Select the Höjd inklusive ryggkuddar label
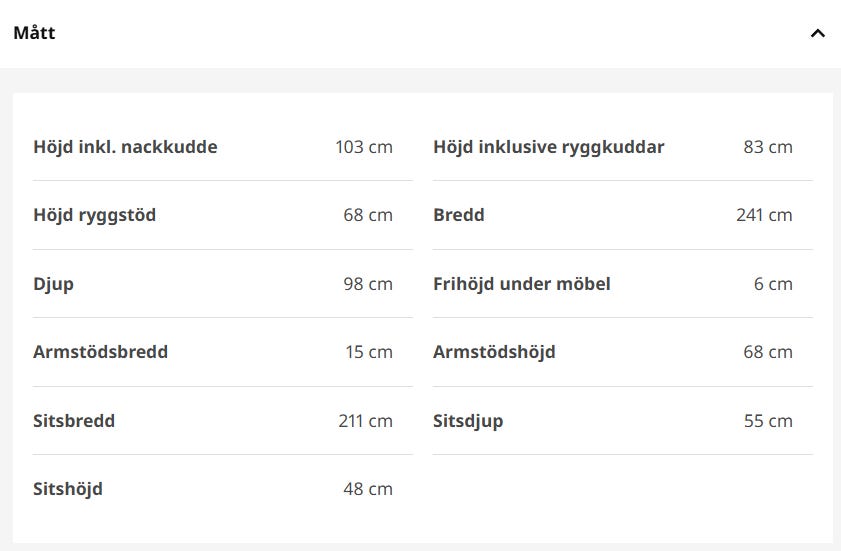Screen dimensions: 841x551 (x=549, y=147)
